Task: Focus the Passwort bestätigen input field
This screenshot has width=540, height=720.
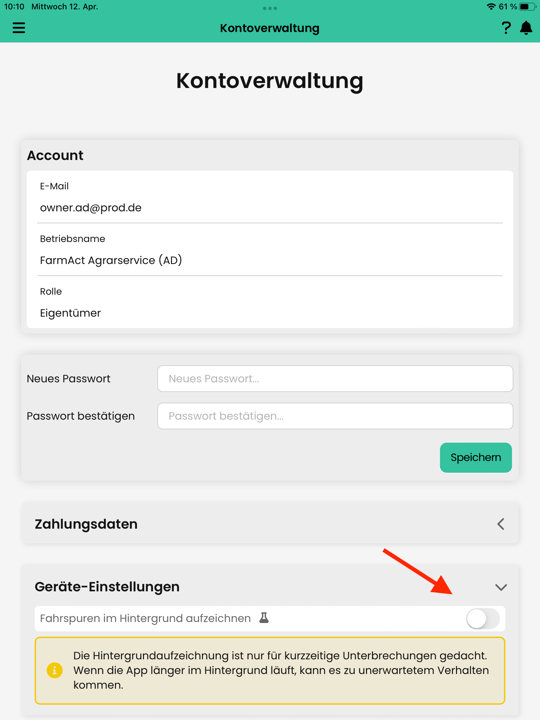Action: 335,416
